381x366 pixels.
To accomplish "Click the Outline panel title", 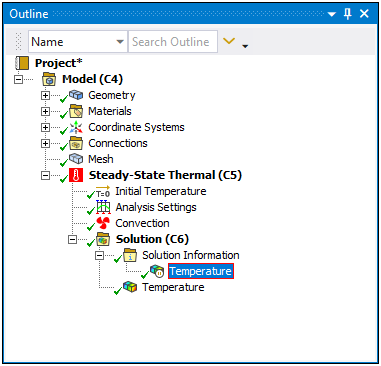I will click(29, 14).
